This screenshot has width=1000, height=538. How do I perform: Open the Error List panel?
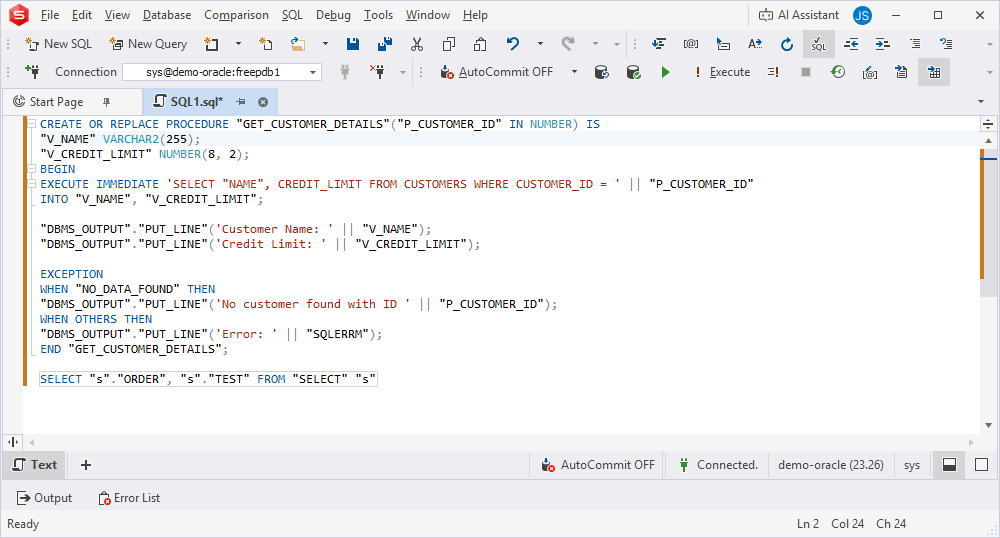(129, 498)
